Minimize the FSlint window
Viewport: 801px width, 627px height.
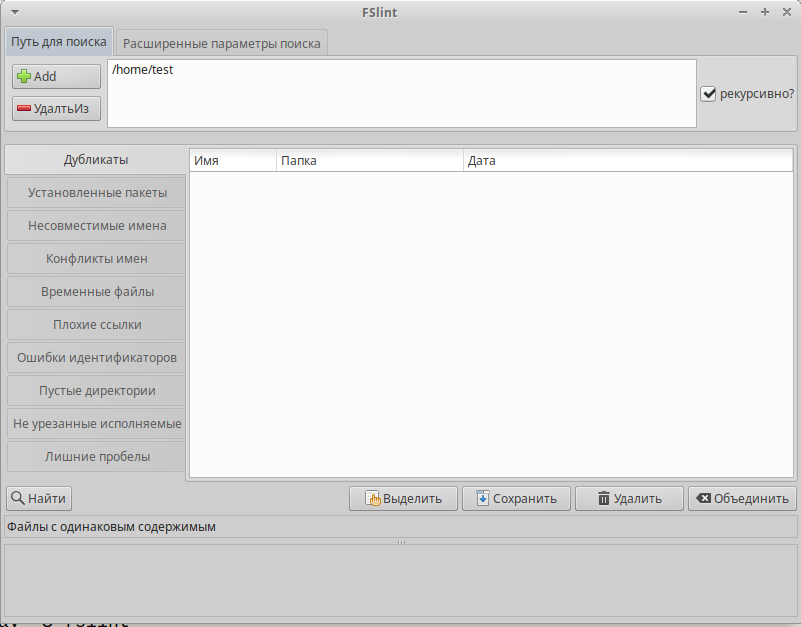coord(743,12)
